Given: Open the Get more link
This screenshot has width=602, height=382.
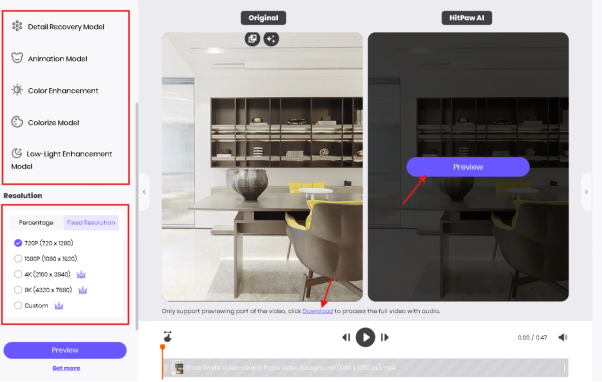Looking at the screenshot, I should pyautogui.click(x=66, y=368).
